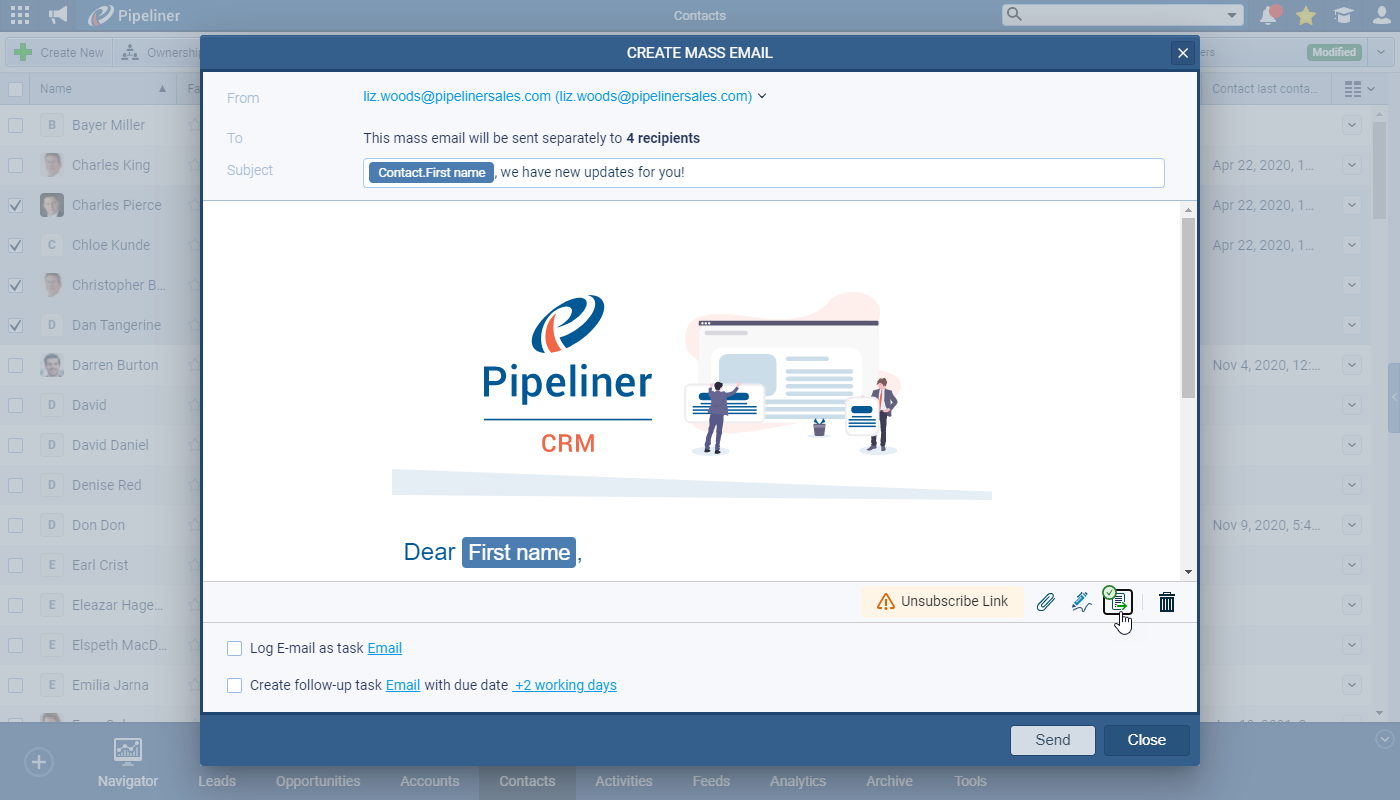Screen dimensions: 1400x800
Task: Click the megaphone announcements icon
Action: pyautogui.click(x=58, y=15)
